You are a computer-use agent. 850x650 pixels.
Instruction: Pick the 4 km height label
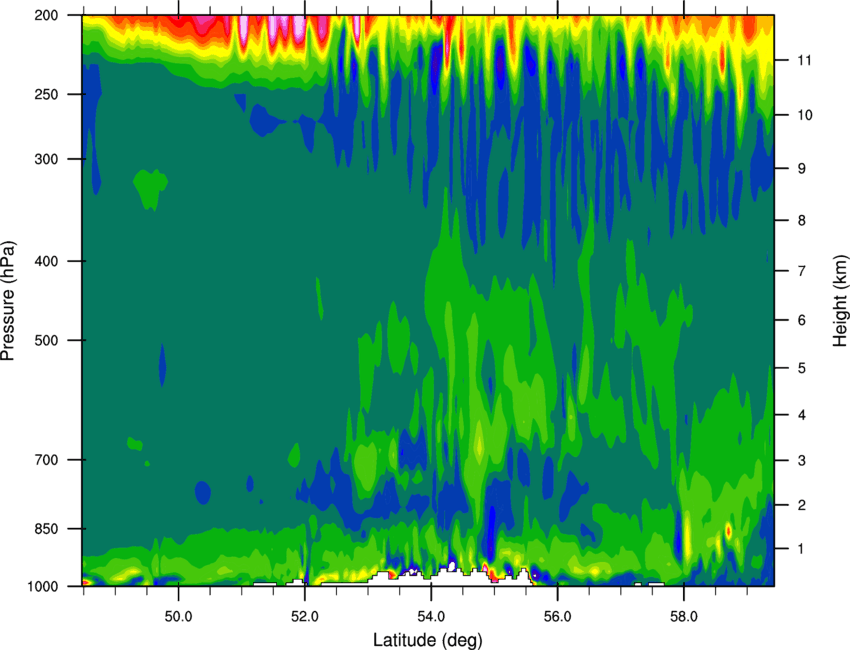(802, 415)
